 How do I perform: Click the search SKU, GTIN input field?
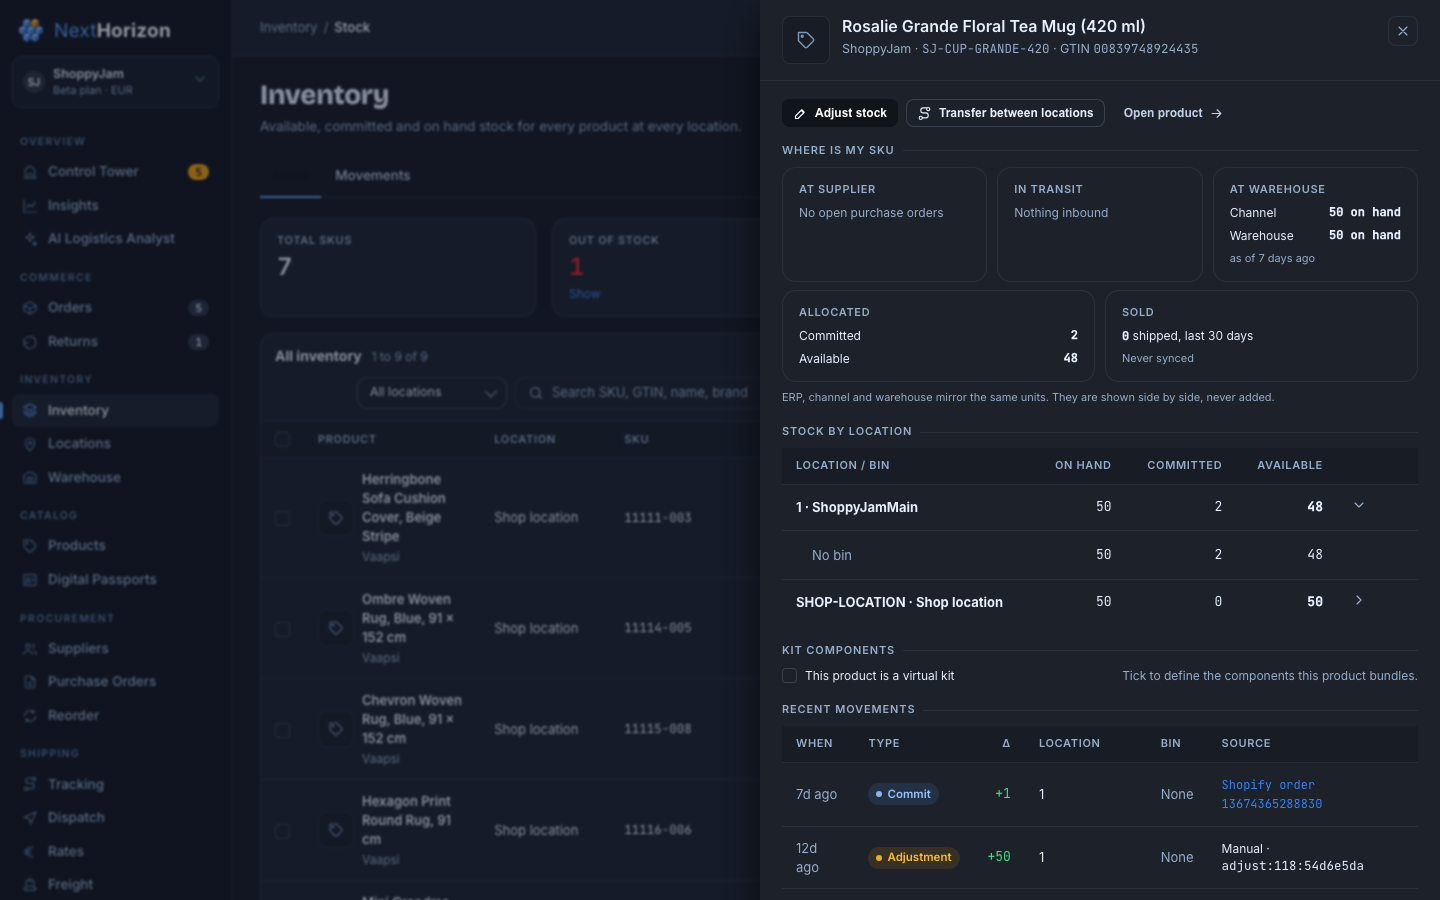(640, 393)
